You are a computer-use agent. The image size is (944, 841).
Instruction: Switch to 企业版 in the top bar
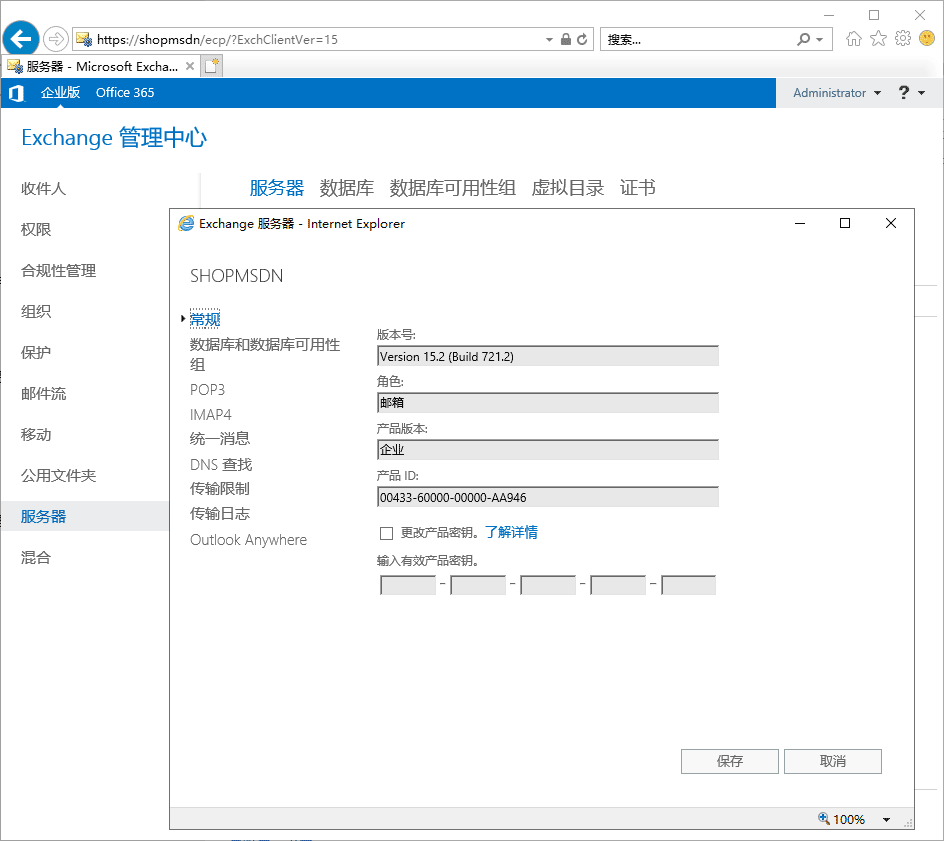point(60,92)
